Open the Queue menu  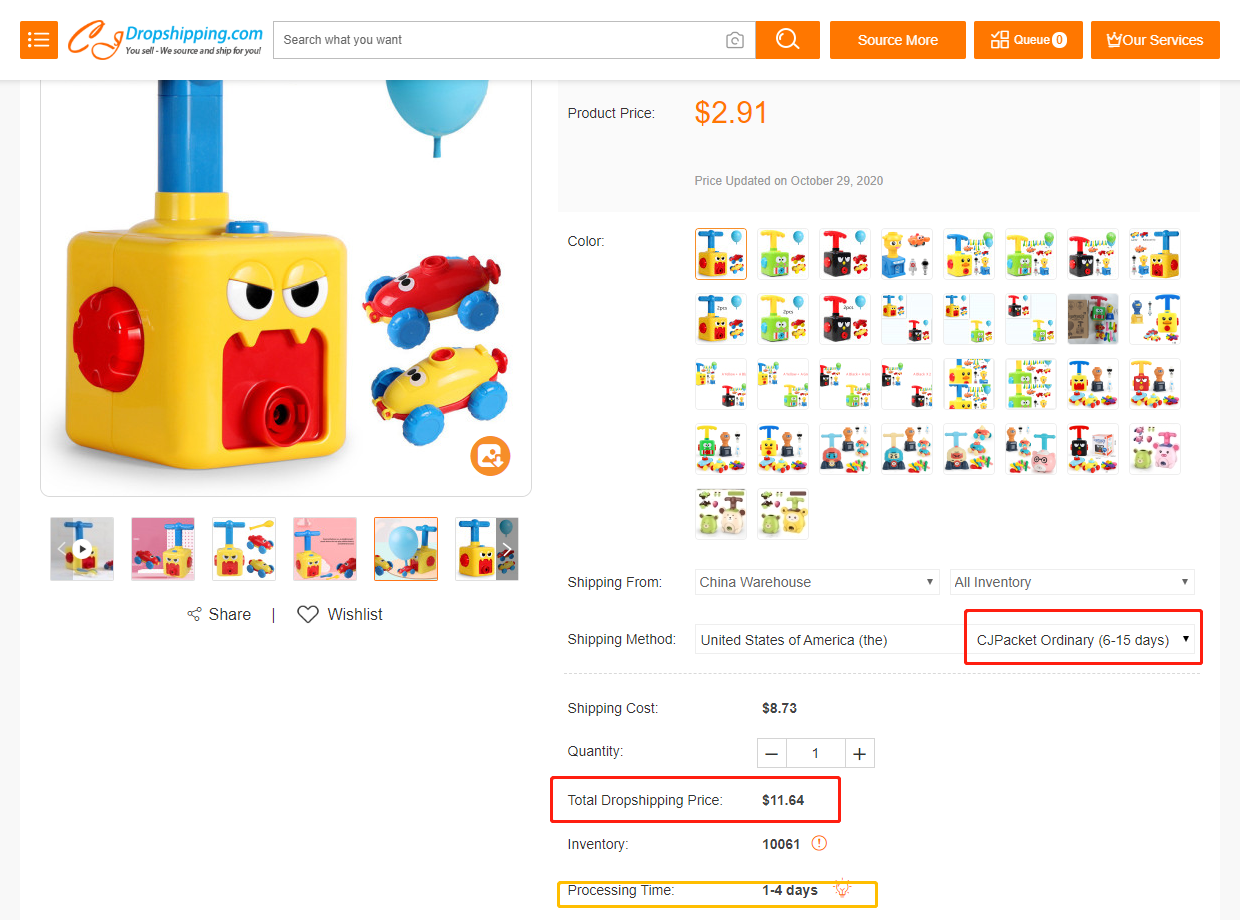(1028, 40)
